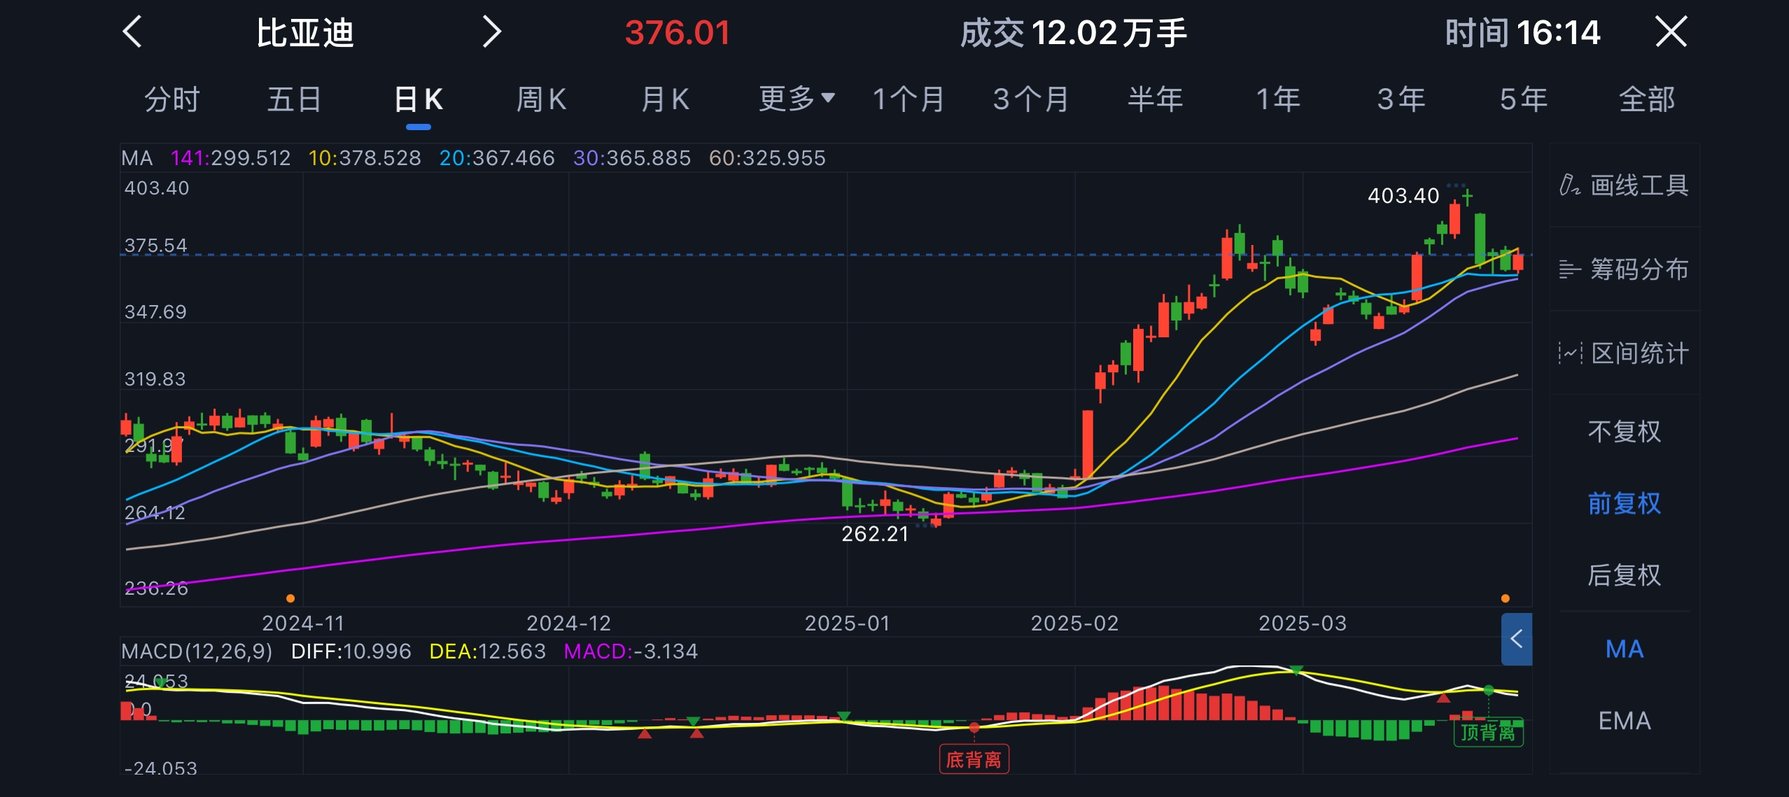1789x797 pixels.
Task: Select 不复权 adjustment mode
Action: pyautogui.click(x=1624, y=431)
